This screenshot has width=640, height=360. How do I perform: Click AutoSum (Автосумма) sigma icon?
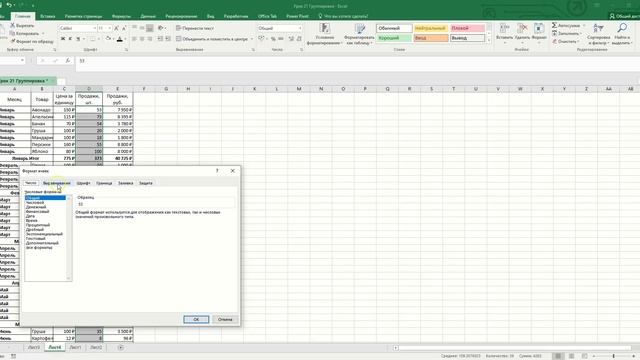coord(554,25)
